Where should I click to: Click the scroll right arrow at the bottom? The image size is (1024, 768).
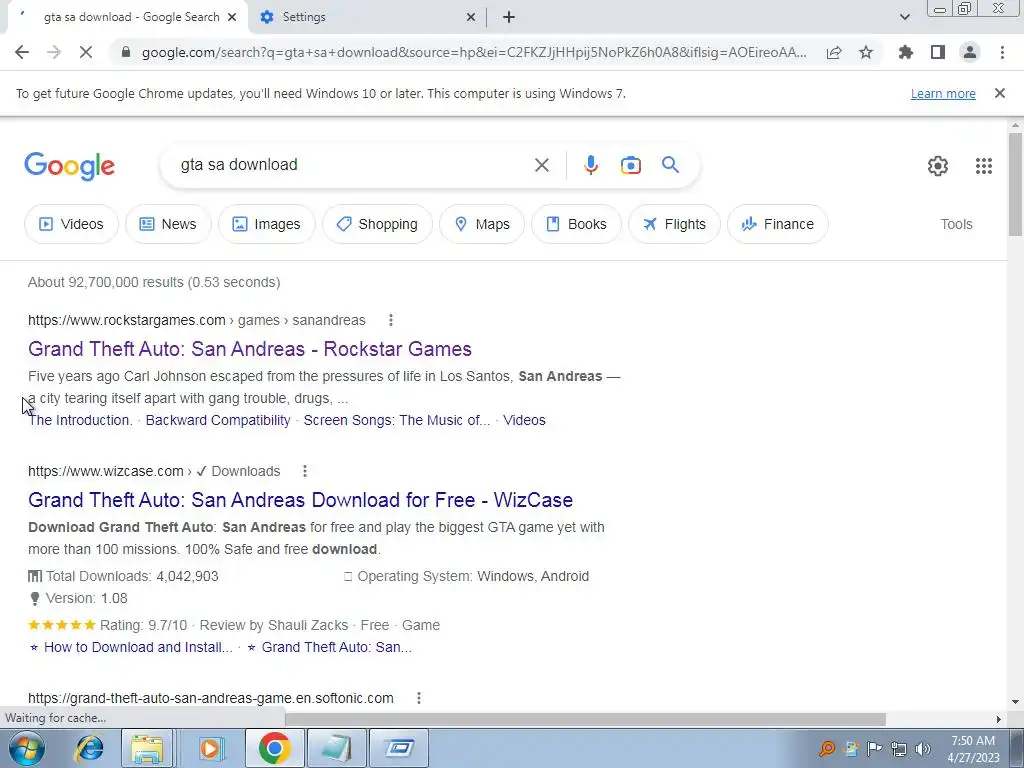(x=998, y=719)
